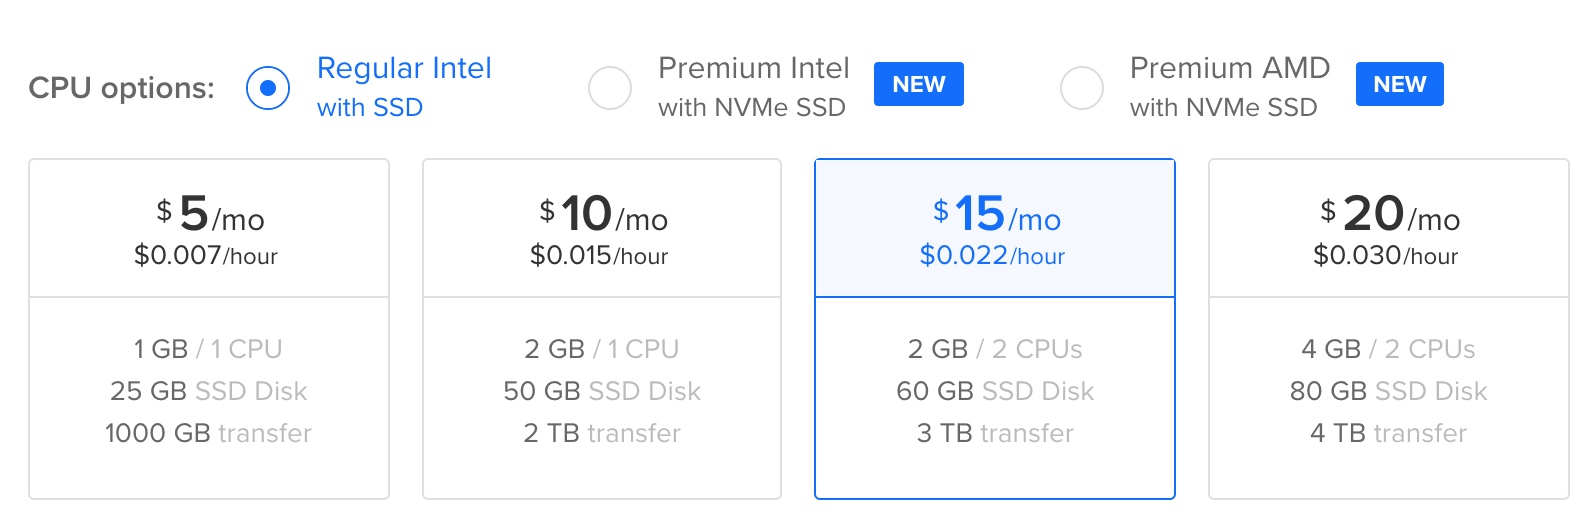Click the 1000 GB transfer line
Screen dimensions: 1588x526
tap(208, 433)
